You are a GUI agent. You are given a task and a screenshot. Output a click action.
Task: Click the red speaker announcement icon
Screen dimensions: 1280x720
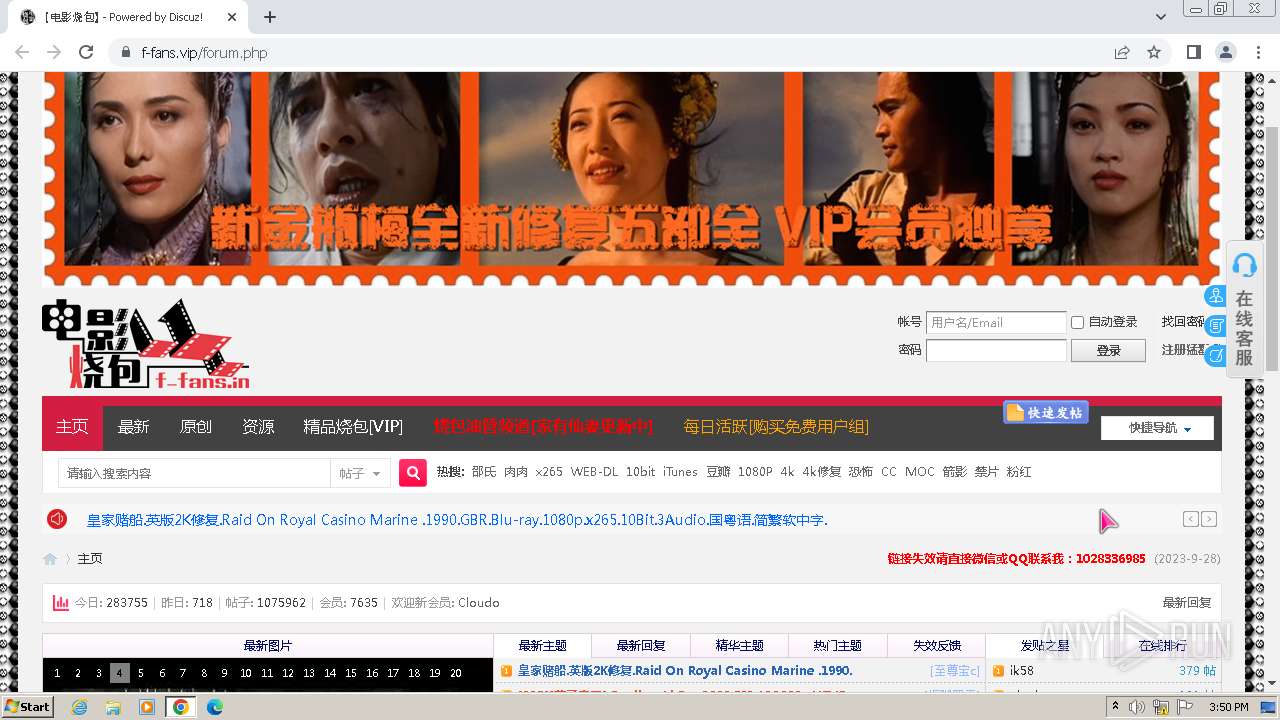click(57, 519)
